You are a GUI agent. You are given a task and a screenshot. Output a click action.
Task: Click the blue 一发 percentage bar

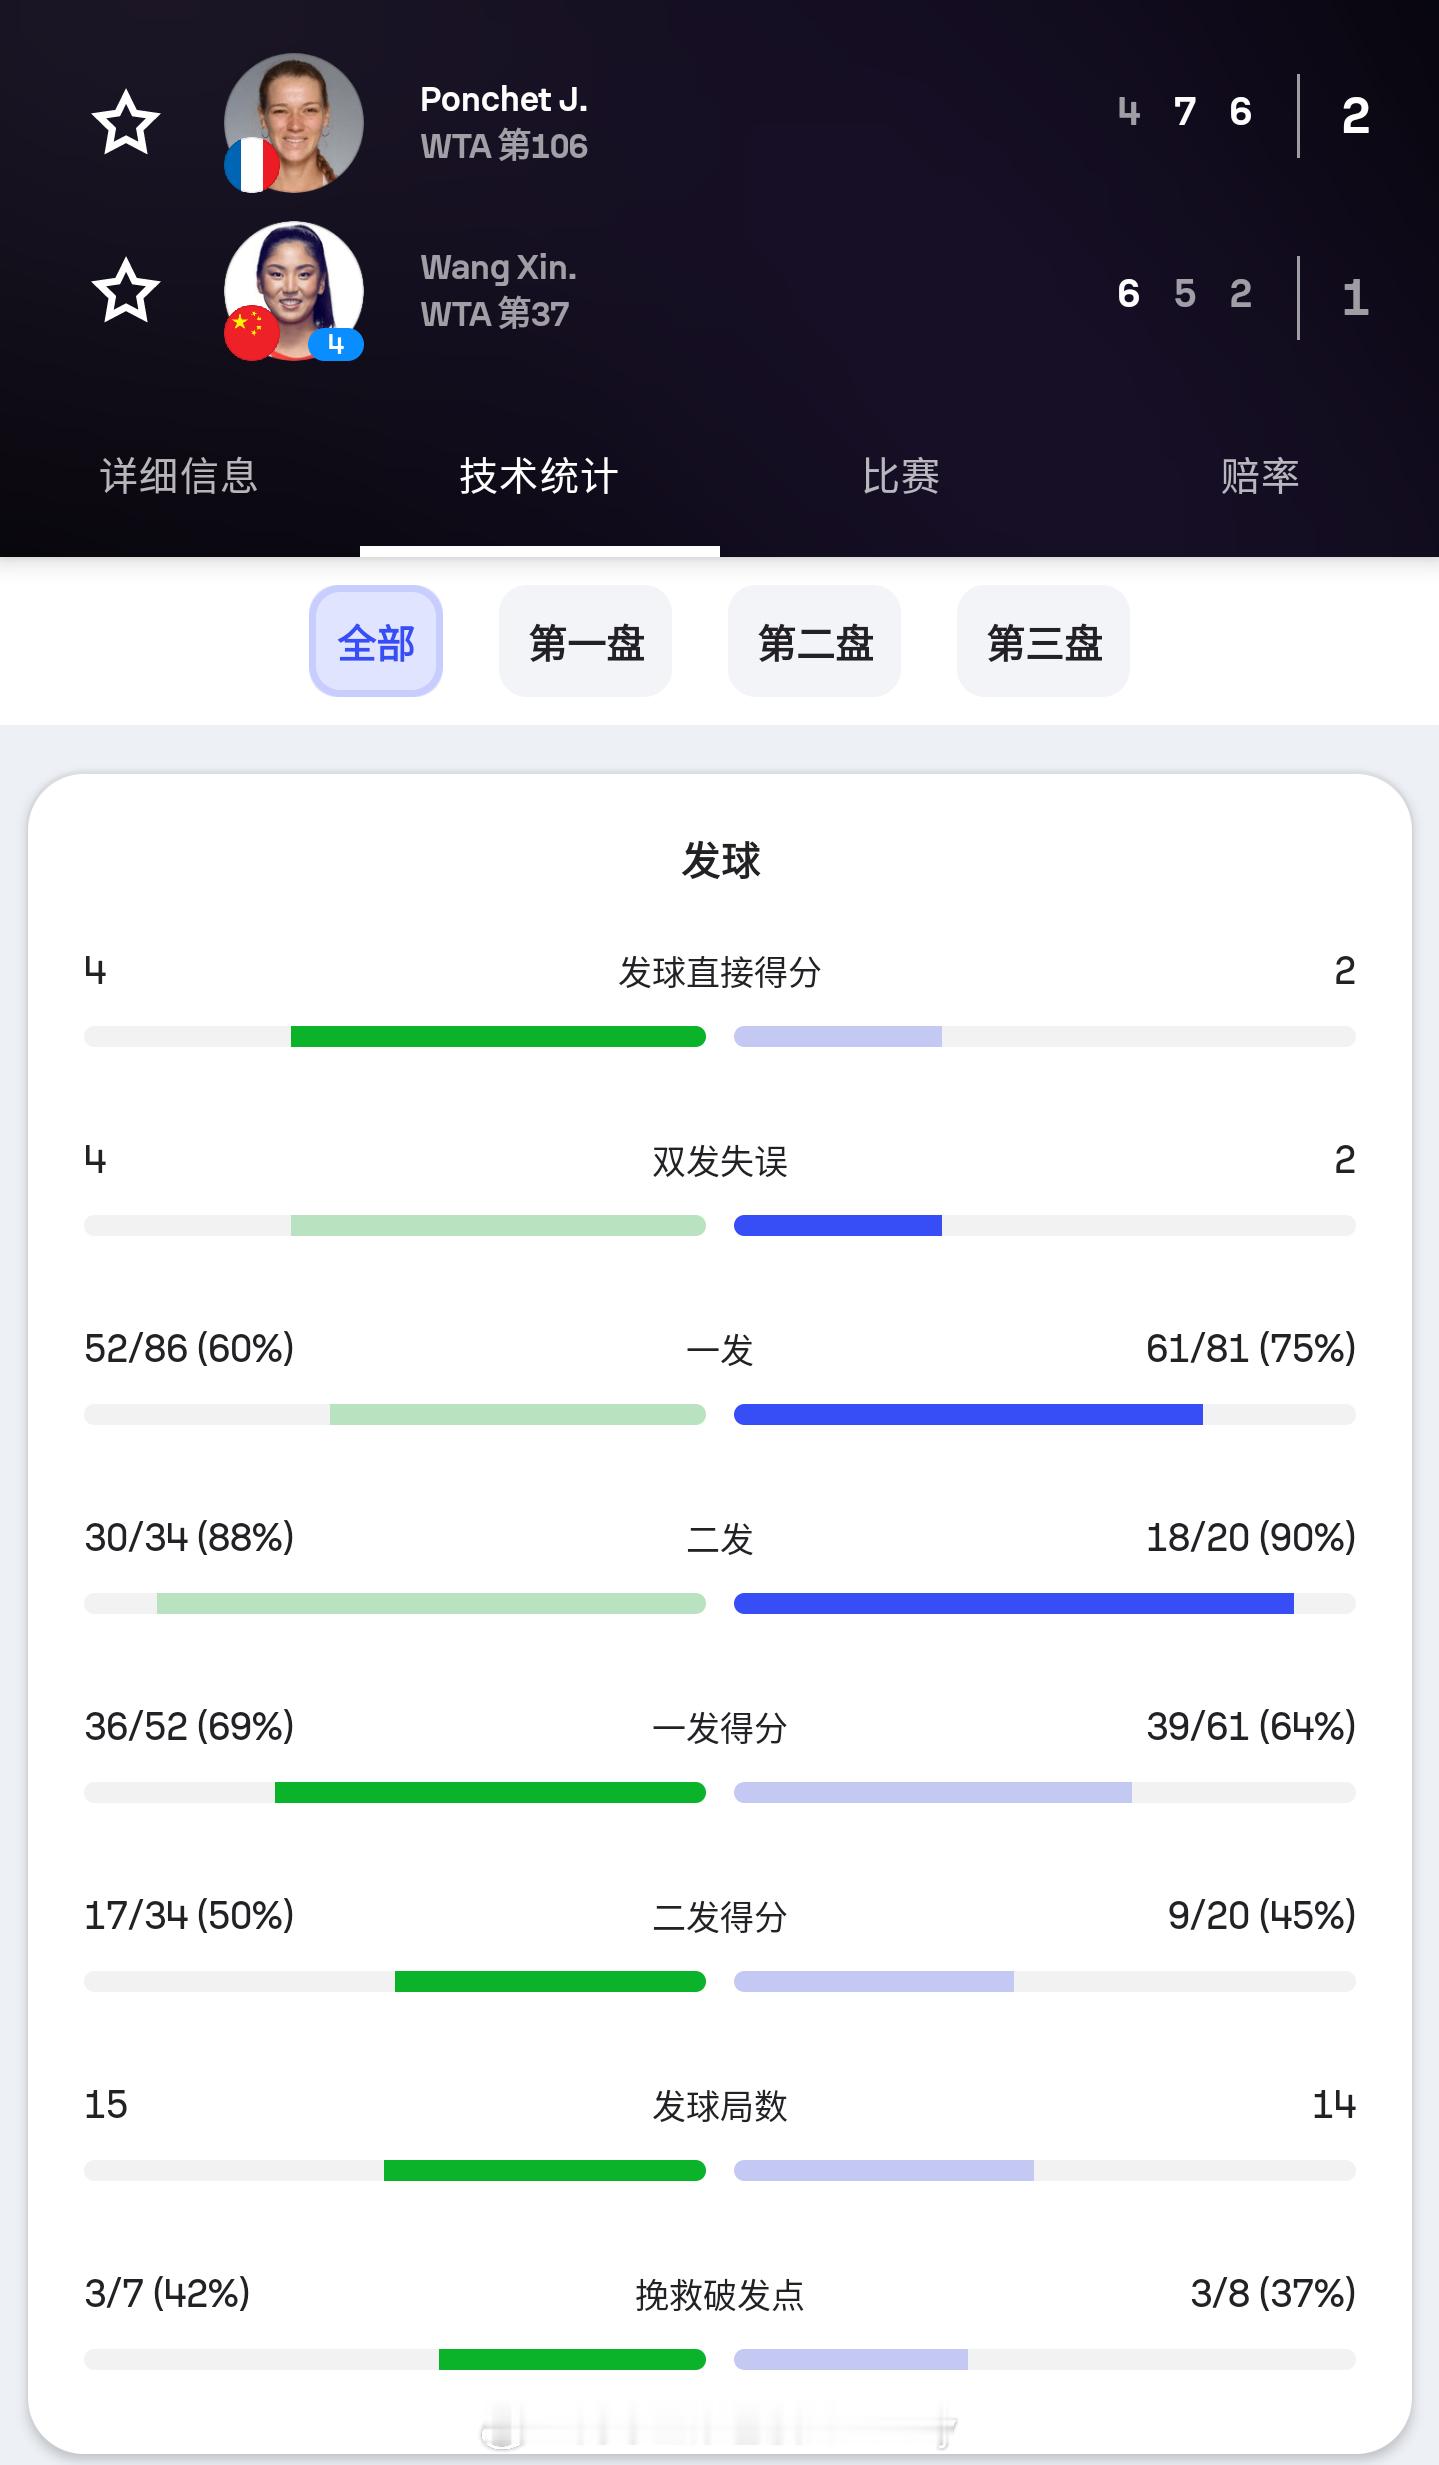coord(968,1414)
